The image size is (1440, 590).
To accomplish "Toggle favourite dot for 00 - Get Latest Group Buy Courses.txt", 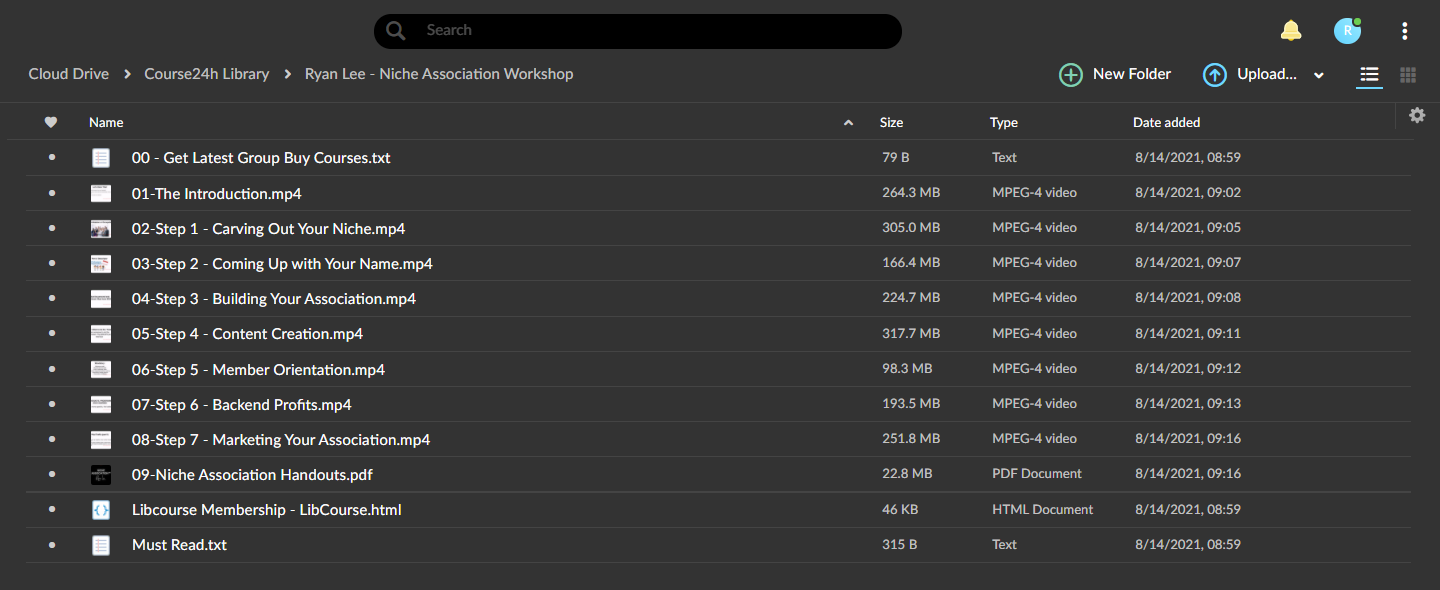I will click(x=52, y=158).
